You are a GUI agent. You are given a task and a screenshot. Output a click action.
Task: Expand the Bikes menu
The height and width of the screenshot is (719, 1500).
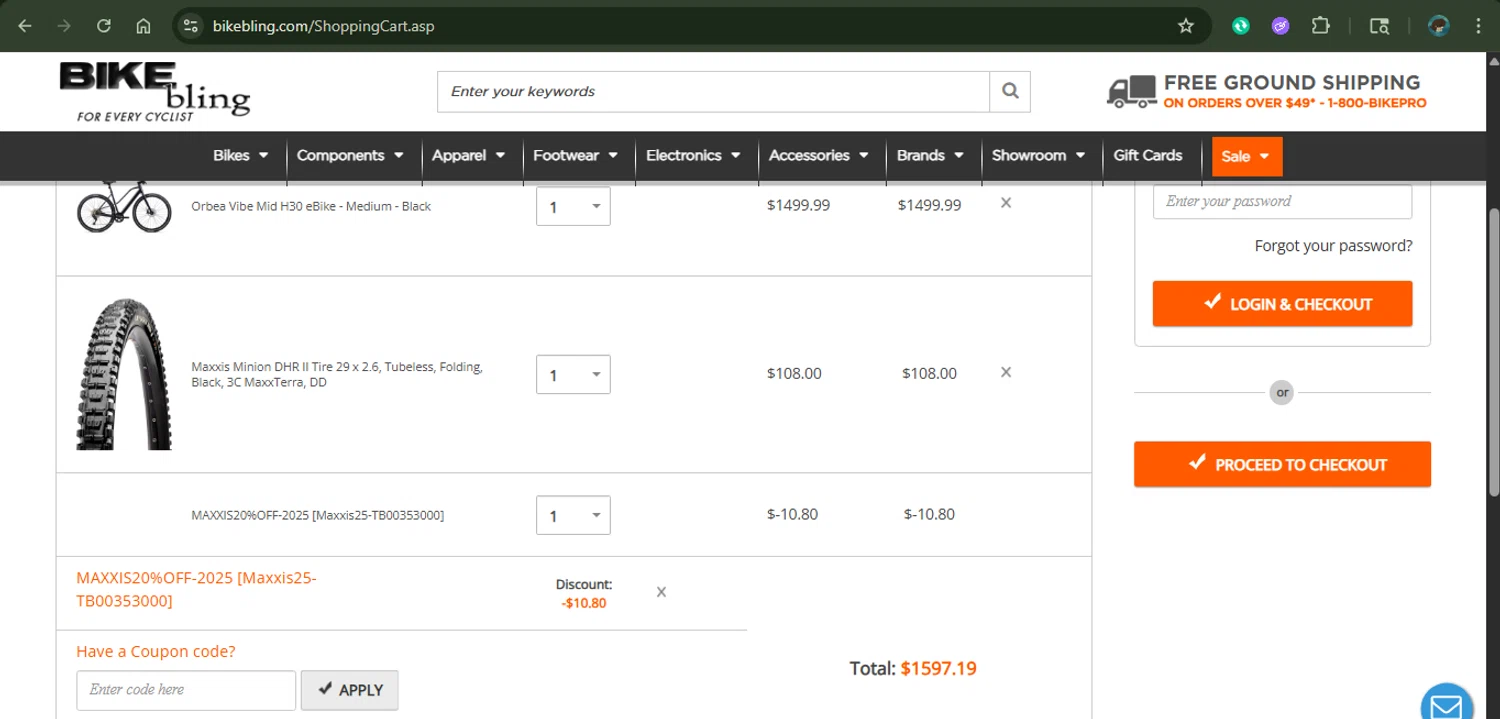click(241, 156)
